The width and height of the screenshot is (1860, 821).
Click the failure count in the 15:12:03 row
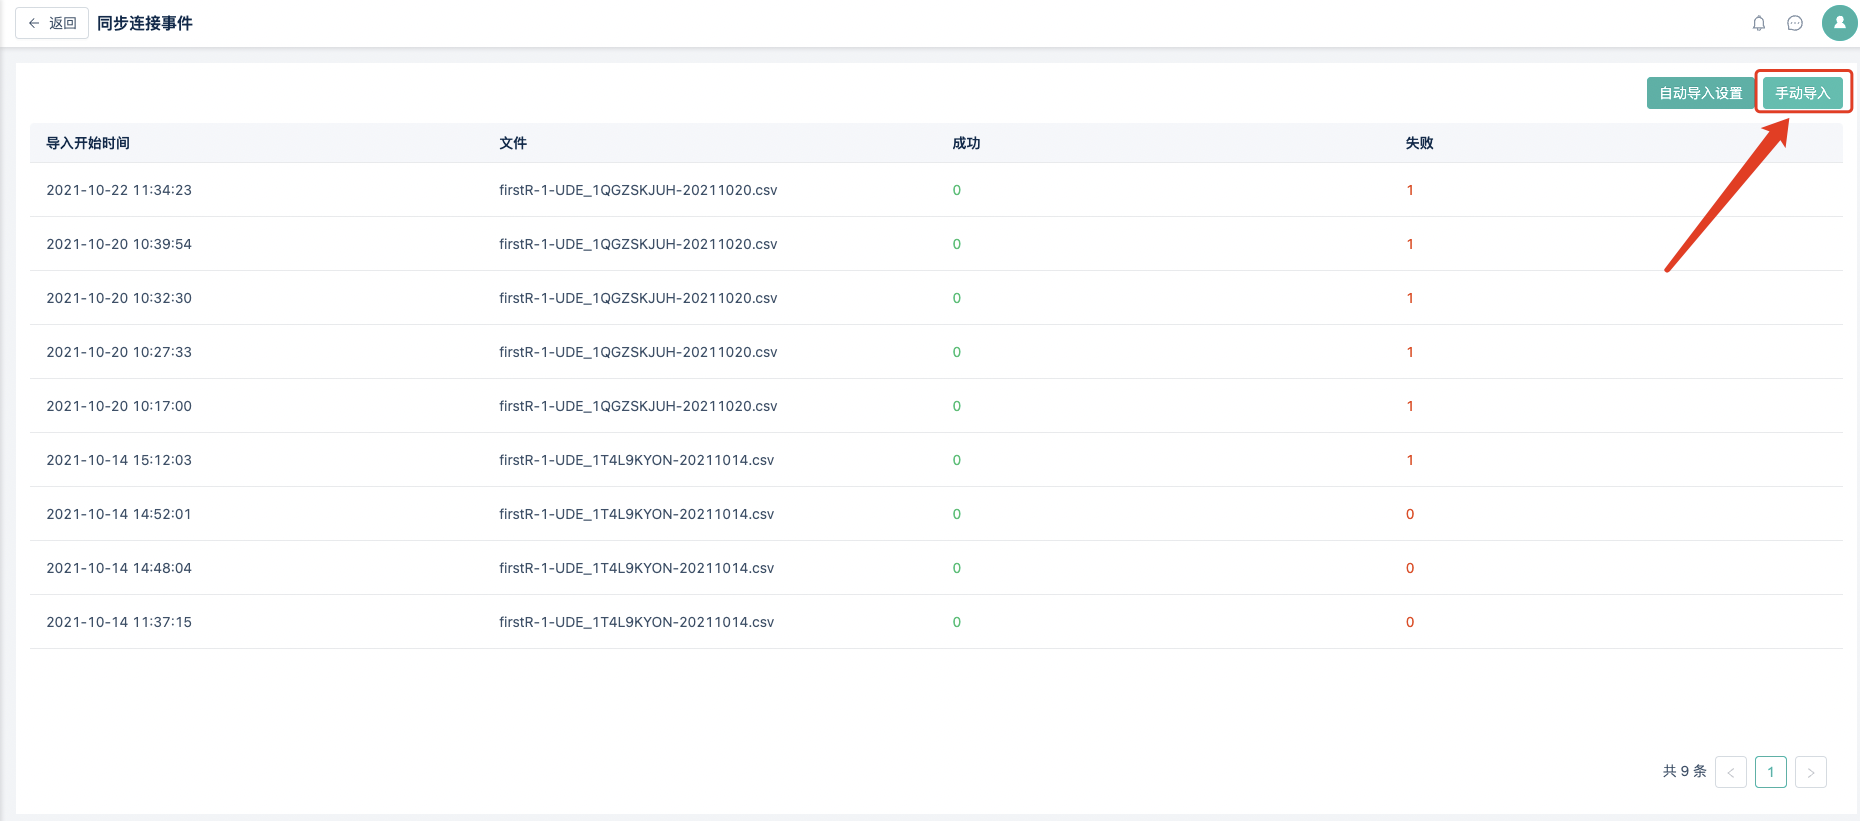coord(1410,460)
